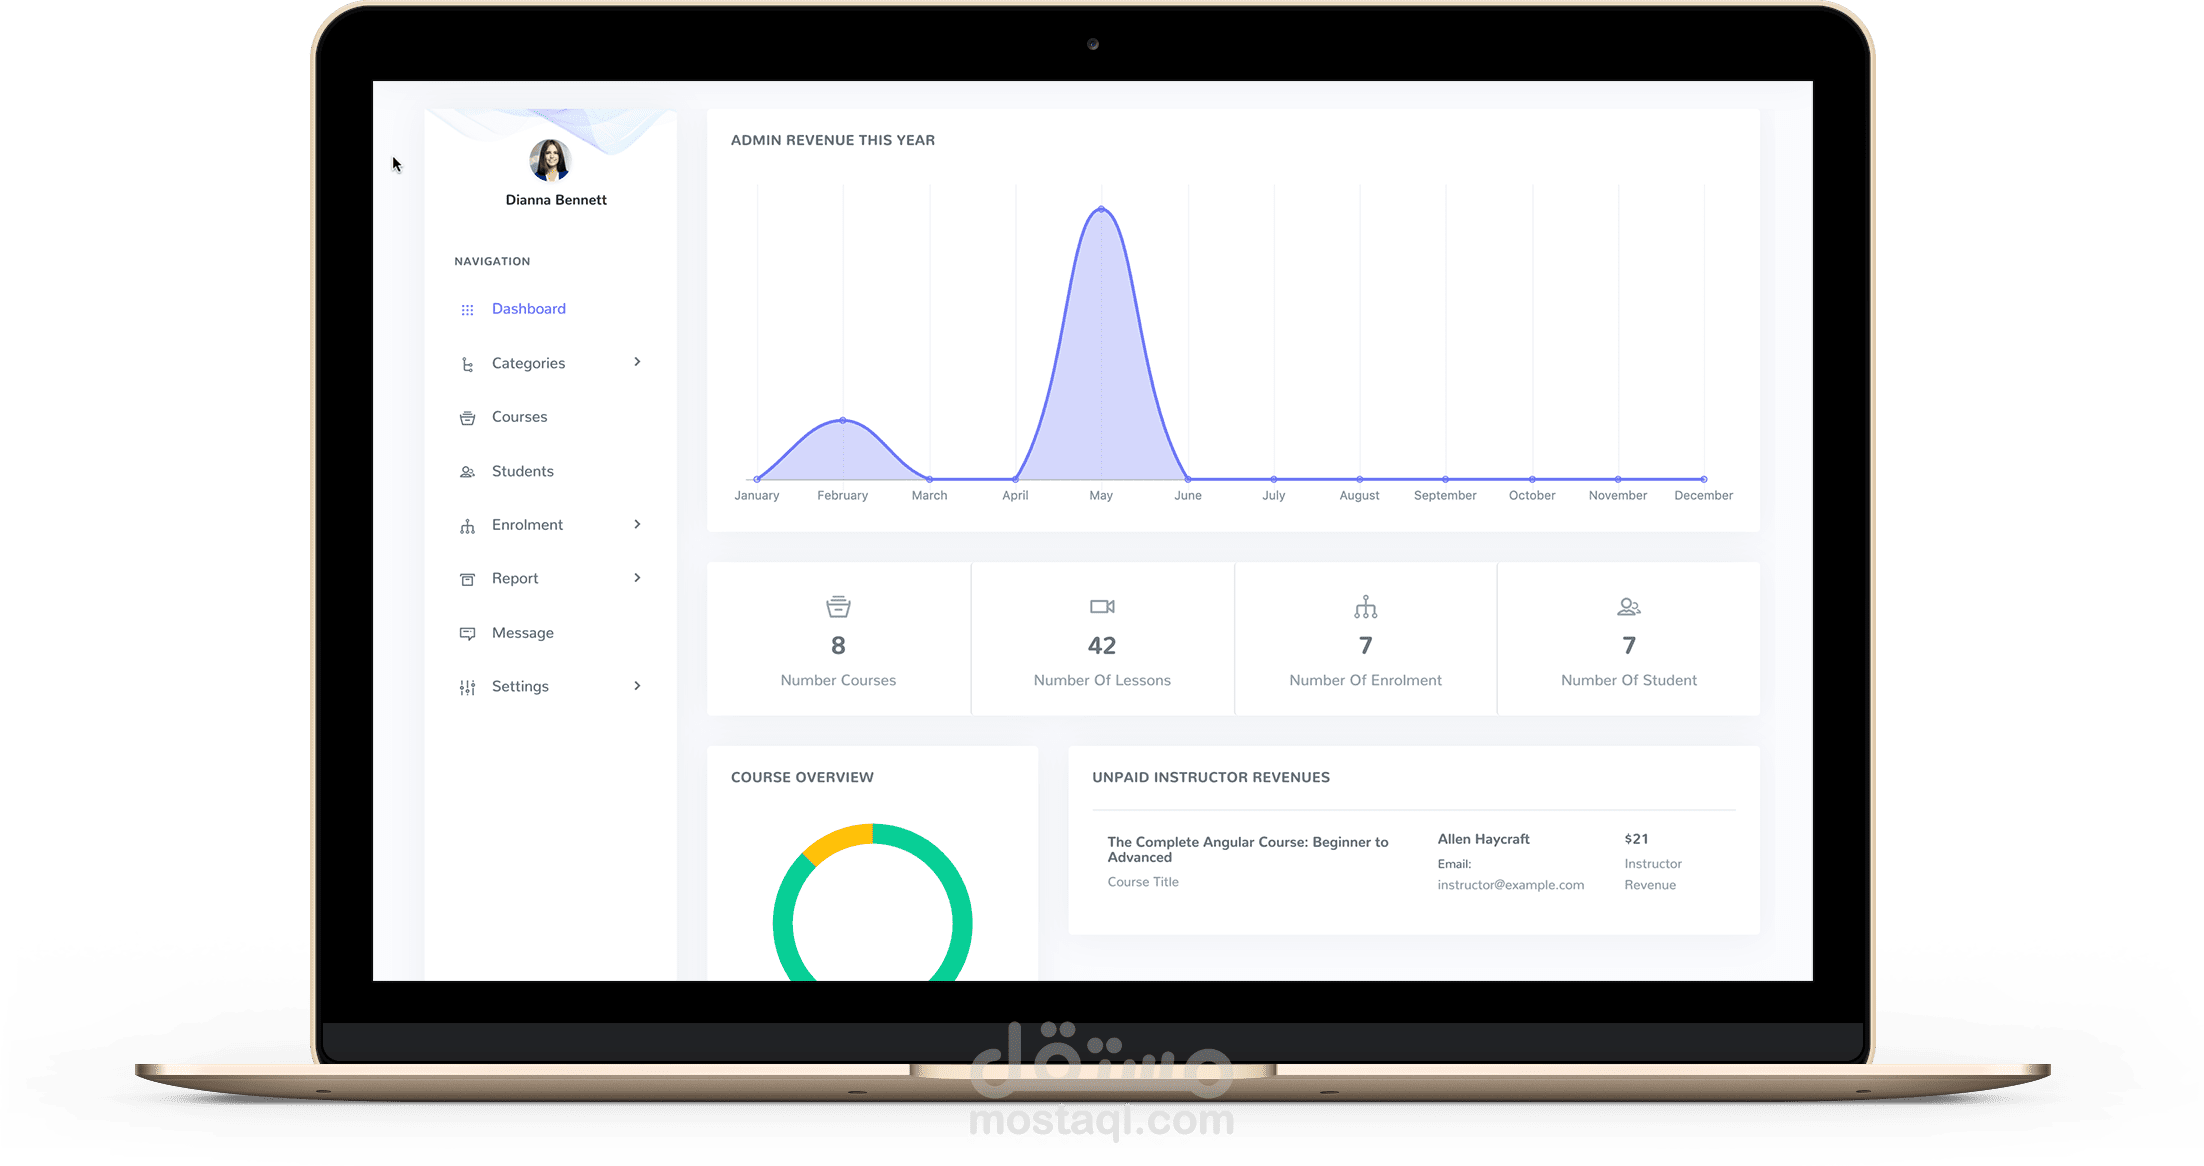
Task: Click the Courses basket icon in sidebar
Action: coord(467,418)
